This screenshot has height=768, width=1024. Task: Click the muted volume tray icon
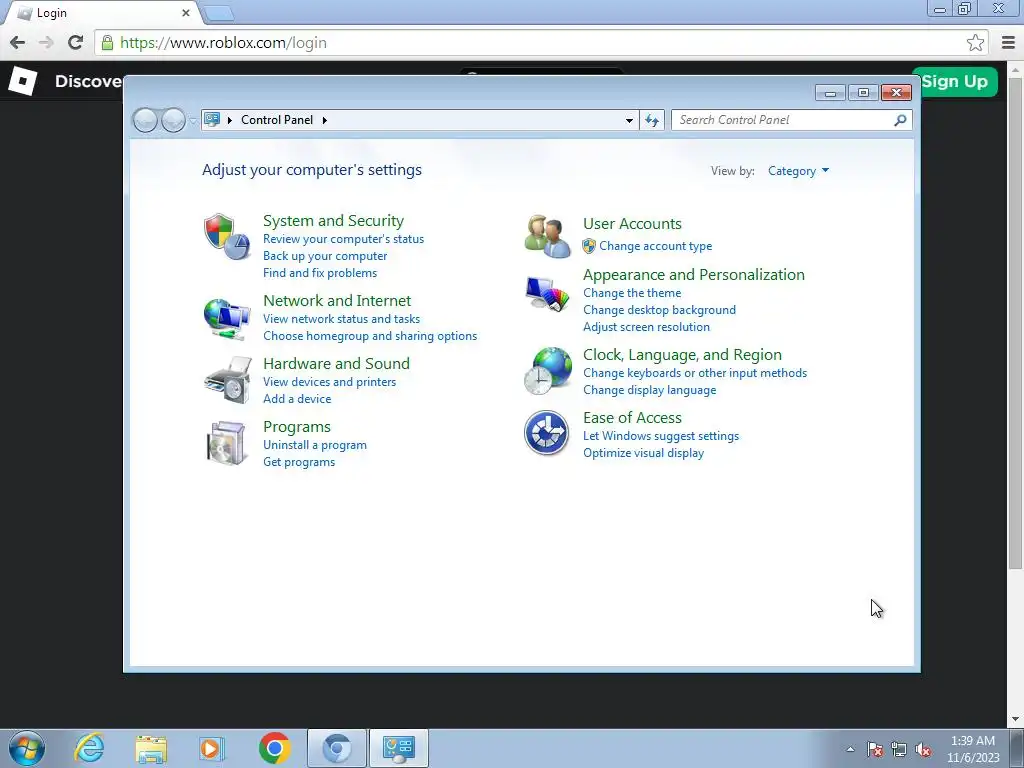[923, 750]
